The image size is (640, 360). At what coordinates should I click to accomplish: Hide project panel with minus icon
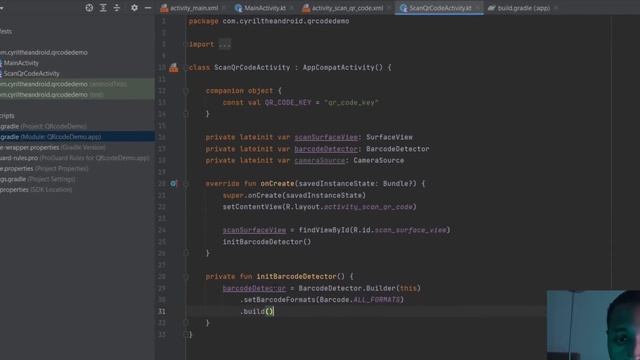pos(148,8)
